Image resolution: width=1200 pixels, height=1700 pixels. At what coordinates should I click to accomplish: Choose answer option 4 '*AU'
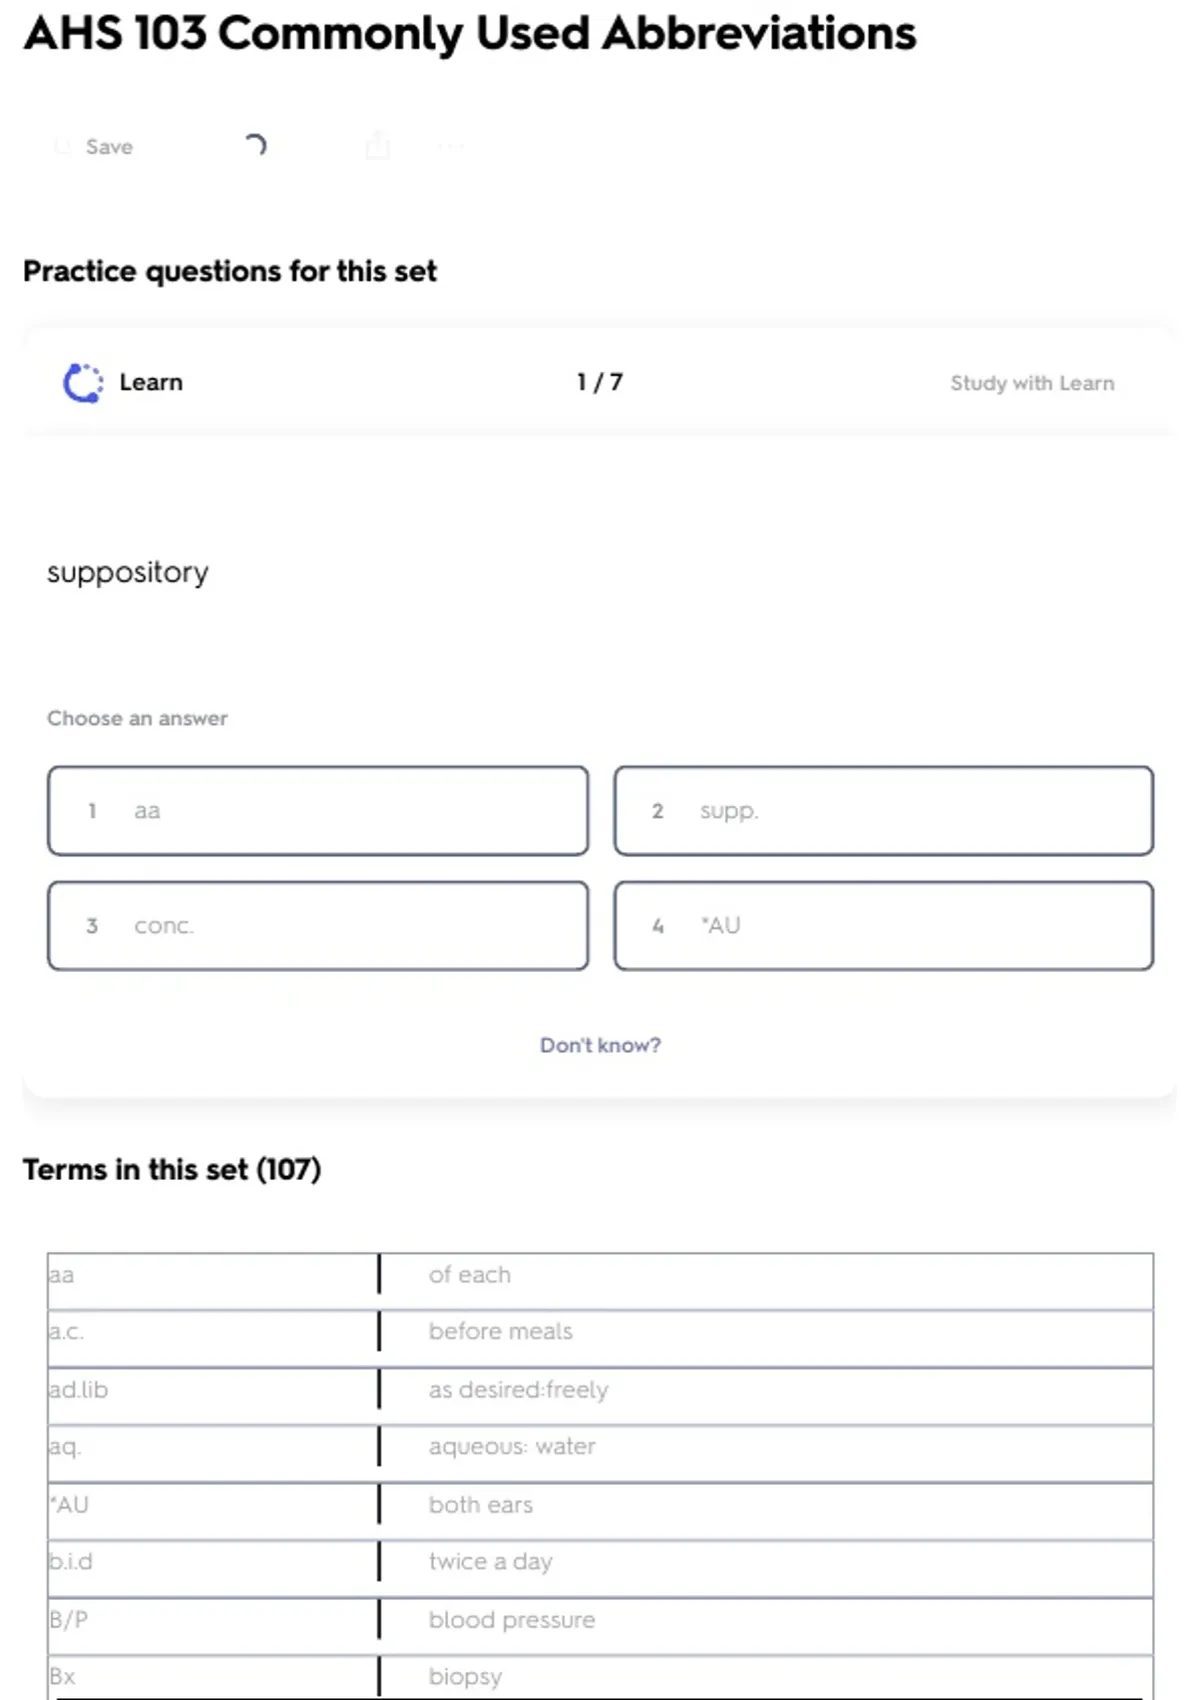(x=883, y=926)
